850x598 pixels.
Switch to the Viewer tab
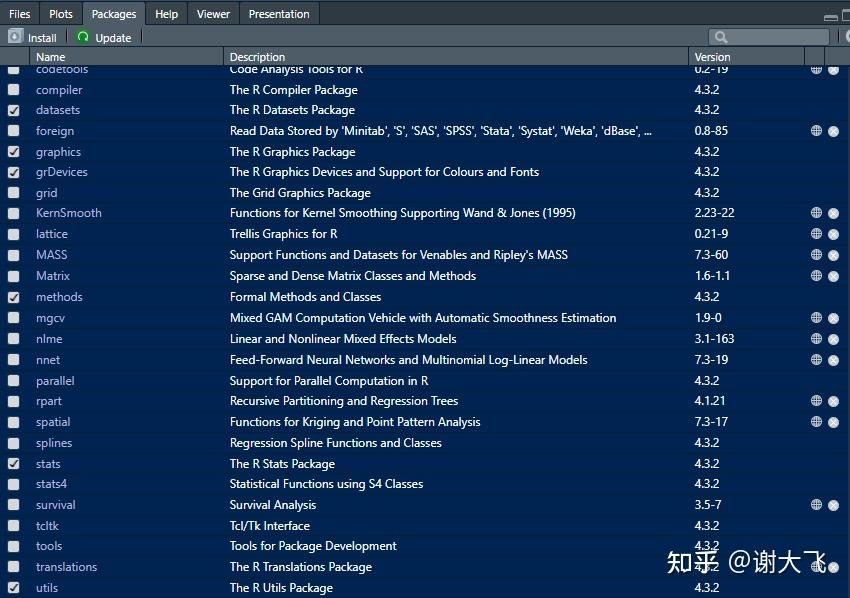click(213, 14)
